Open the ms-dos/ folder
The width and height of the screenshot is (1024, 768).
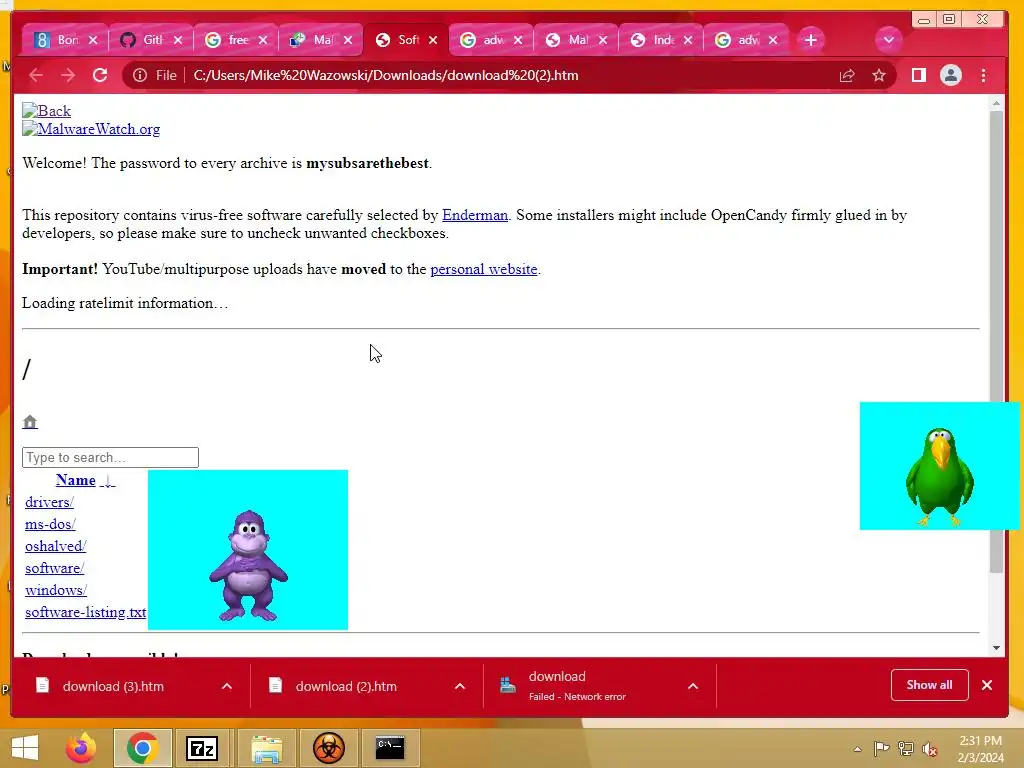(50, 524)
